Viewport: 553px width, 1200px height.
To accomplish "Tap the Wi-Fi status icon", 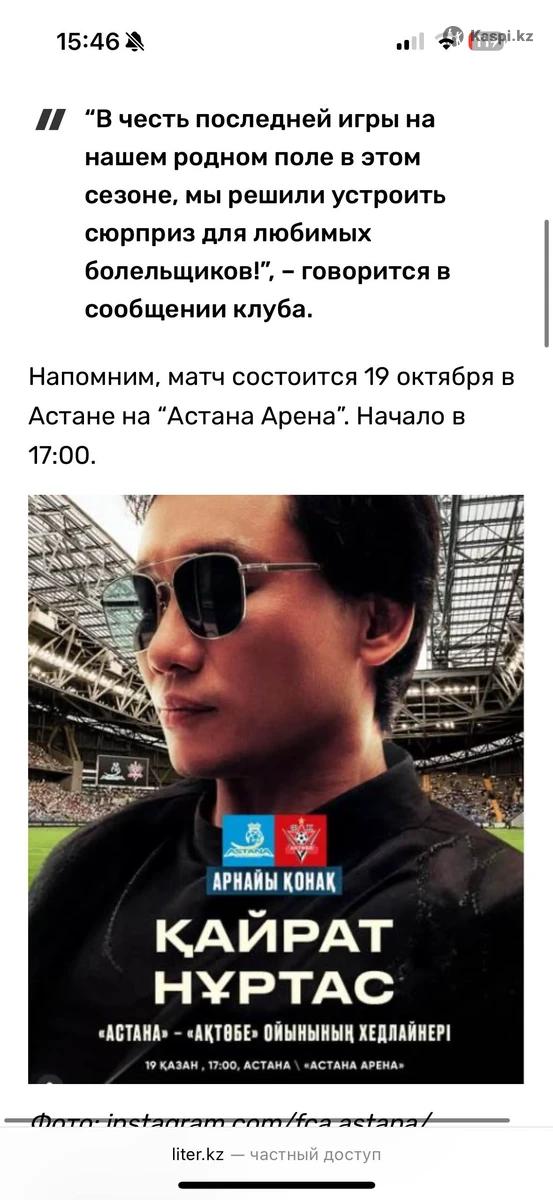I will (x=447, y=42).
